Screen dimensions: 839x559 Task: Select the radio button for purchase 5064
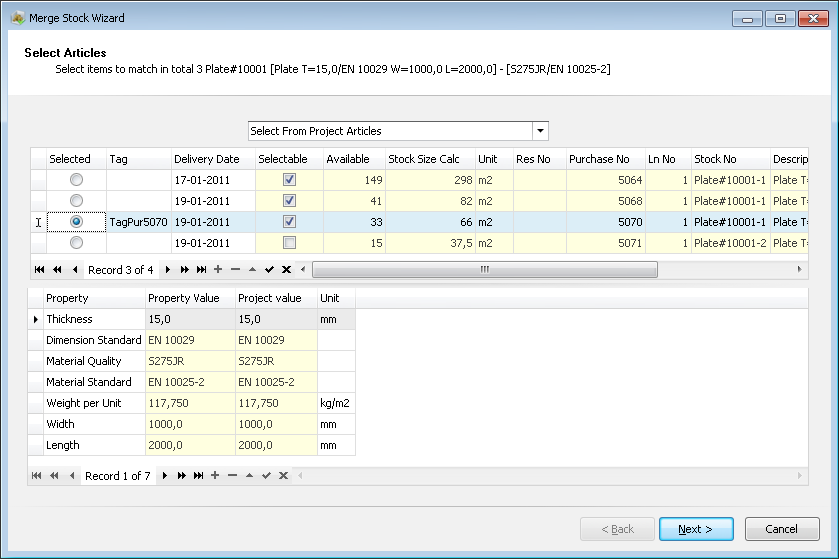pyautogui.click(x=76, y=180)
